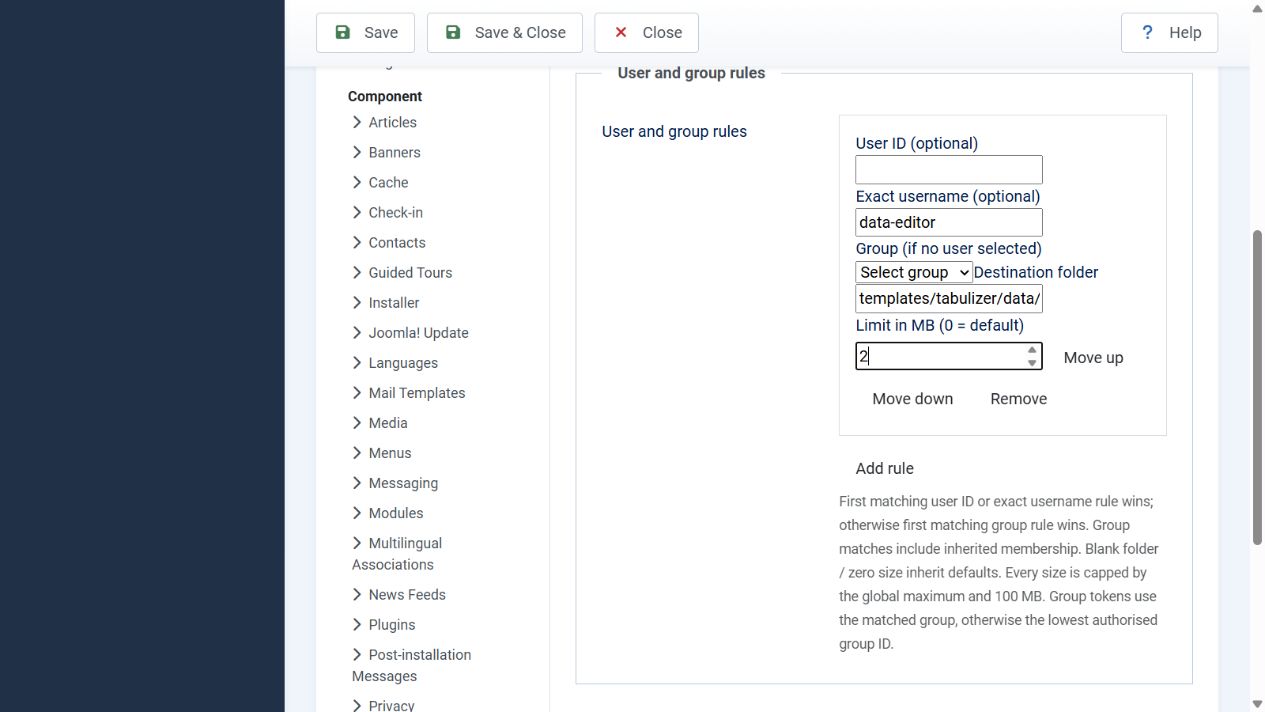Expand the Cache chevron
The image size is (1265, 712).
357,182
